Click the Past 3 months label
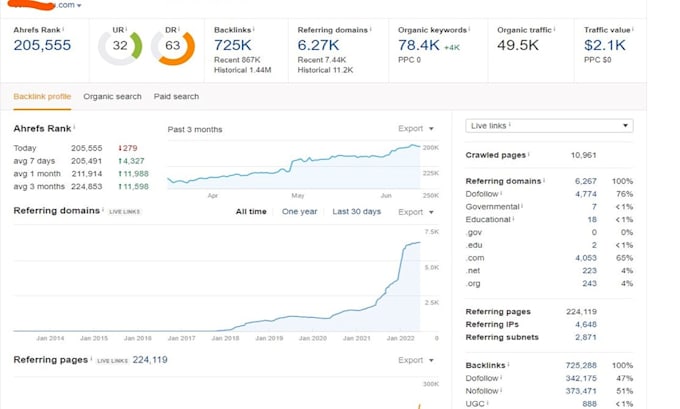Image resolution: width=680 pixels, height=409 pixels. click(195, 129)
